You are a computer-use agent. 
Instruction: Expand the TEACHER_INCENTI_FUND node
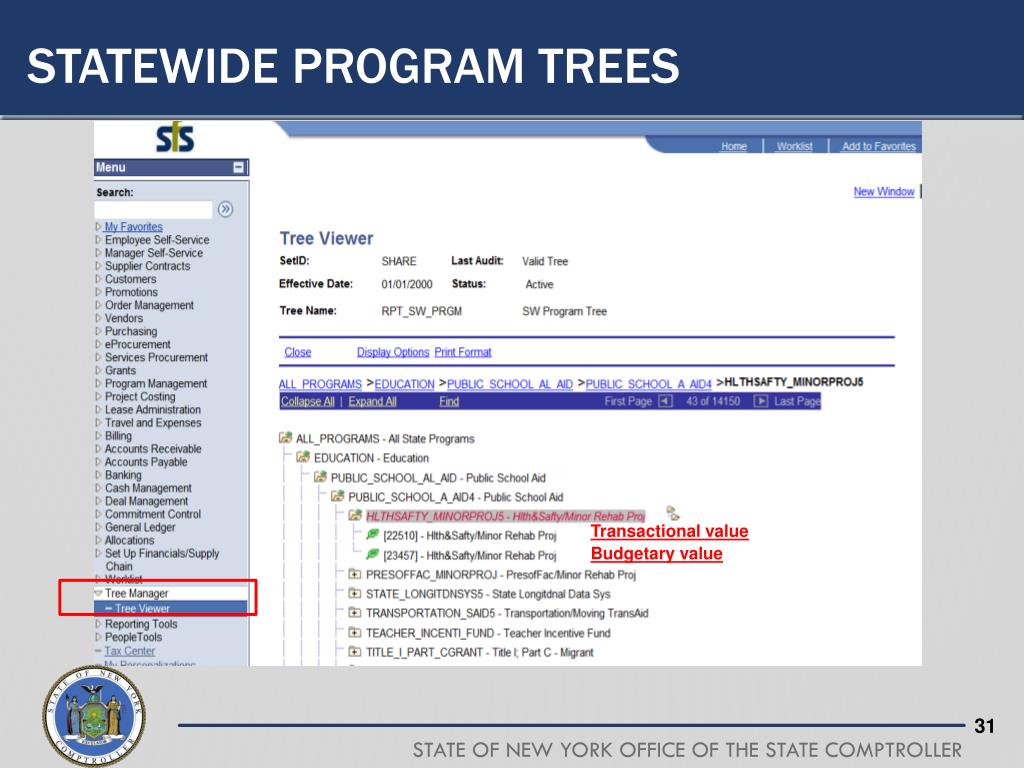tap(355, 632)
